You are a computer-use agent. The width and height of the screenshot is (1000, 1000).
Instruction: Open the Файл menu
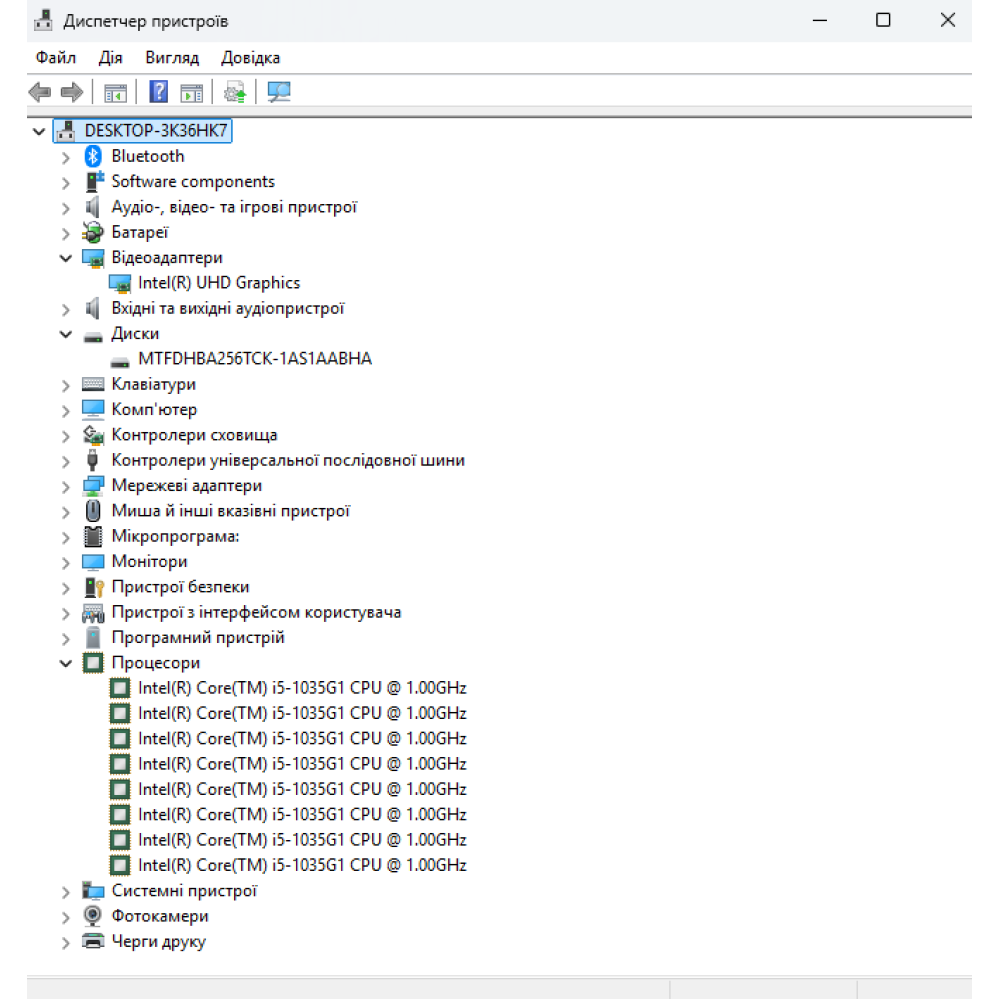tap(56, 58)
